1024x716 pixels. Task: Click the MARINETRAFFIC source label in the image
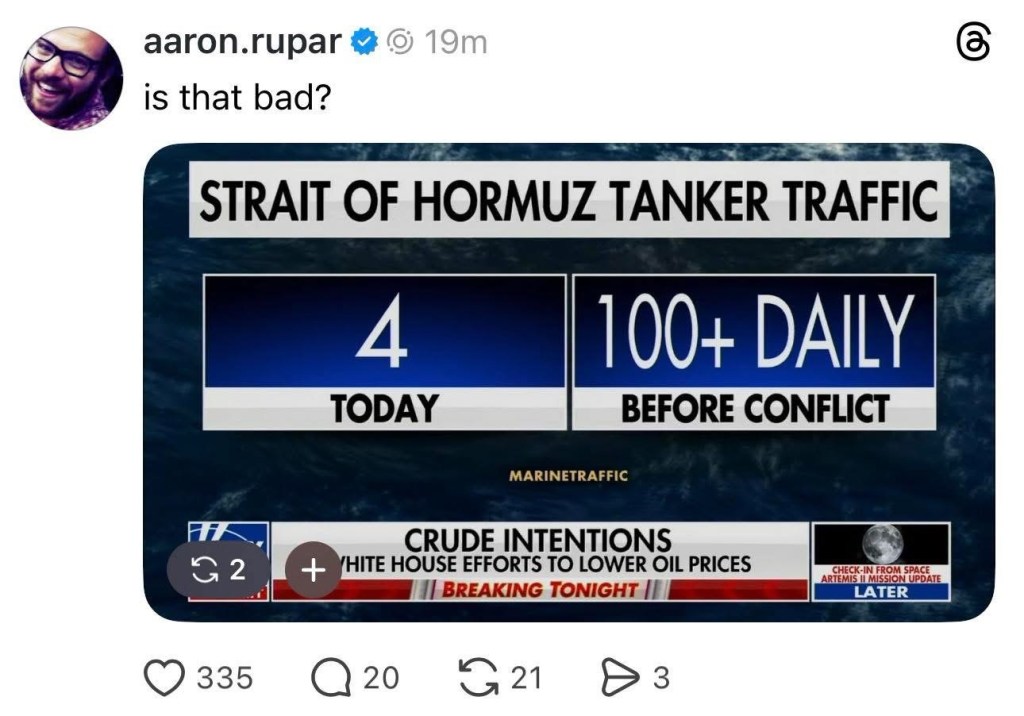tap(569, 476)
